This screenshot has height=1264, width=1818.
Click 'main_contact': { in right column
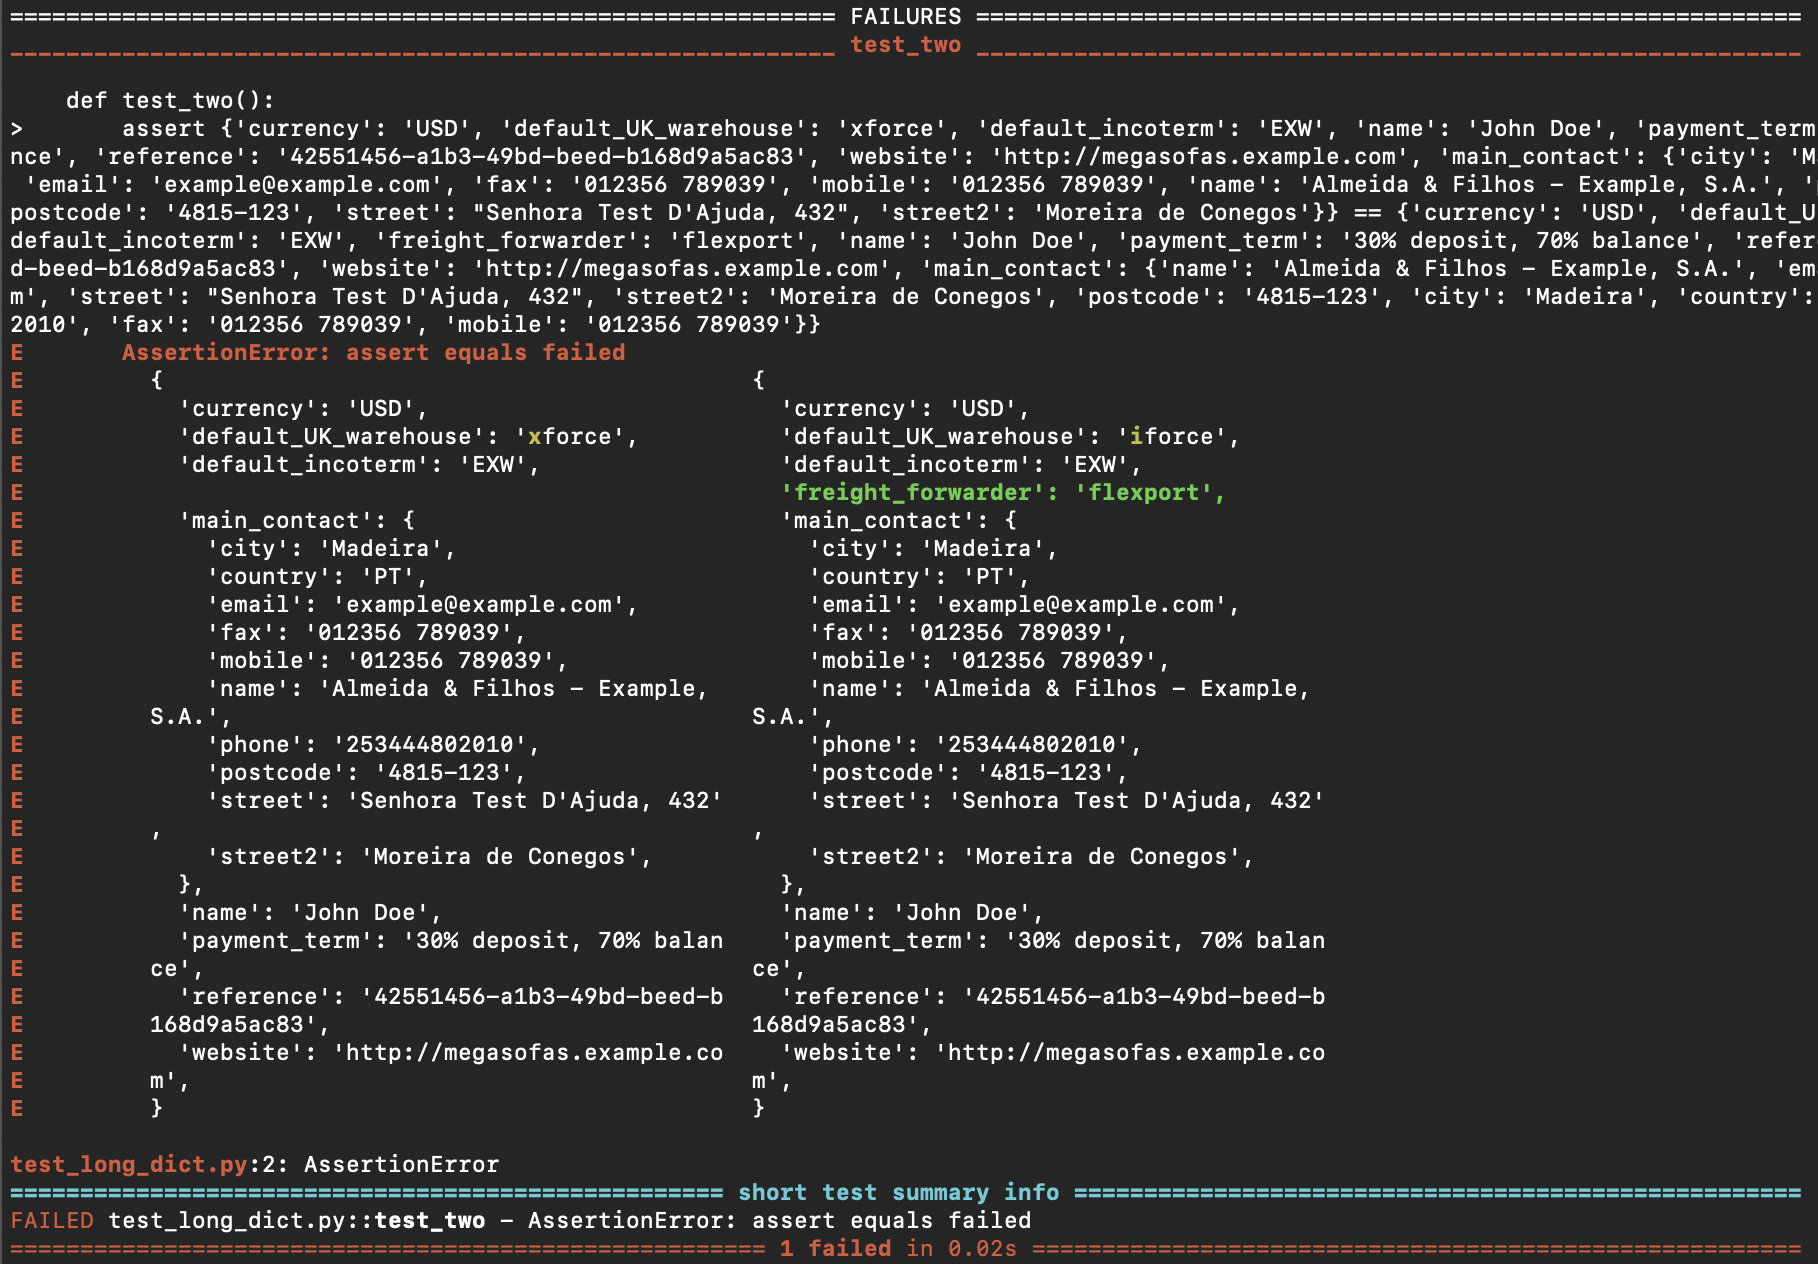click(899, 520)
